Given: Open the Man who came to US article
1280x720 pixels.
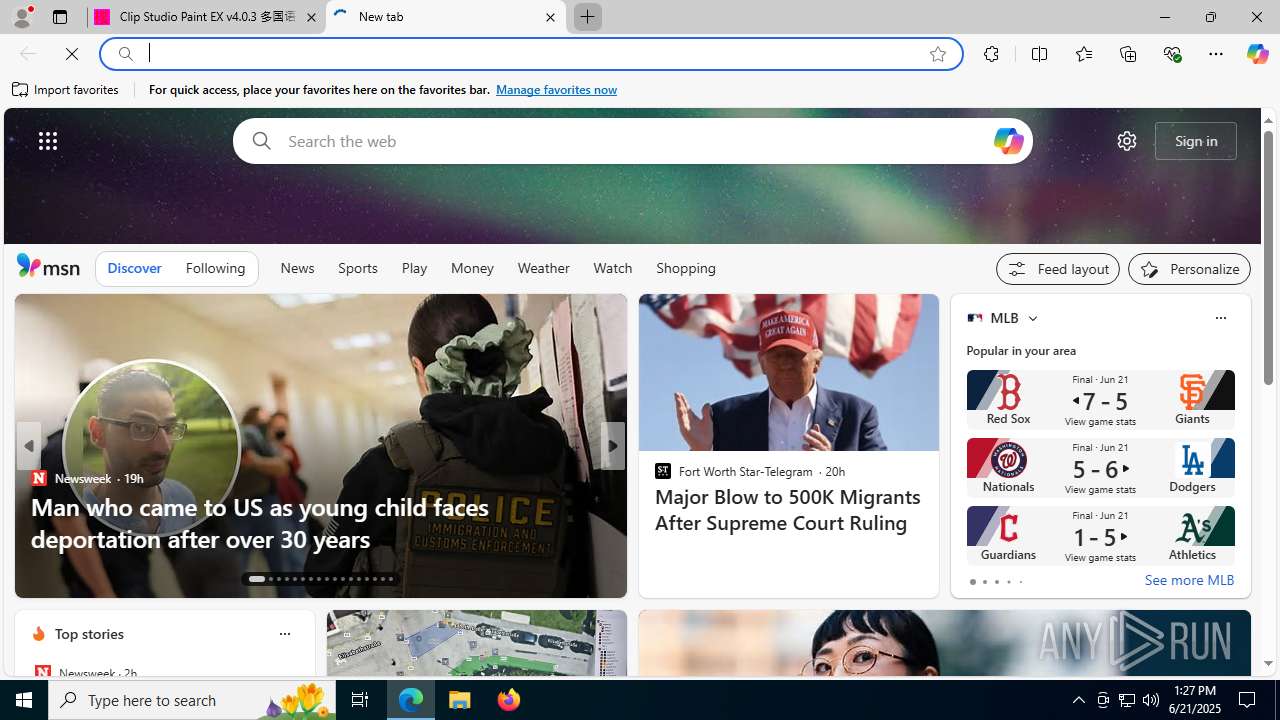Looking at the screenshot, I should pyautogui.click(x=260, y=523).
